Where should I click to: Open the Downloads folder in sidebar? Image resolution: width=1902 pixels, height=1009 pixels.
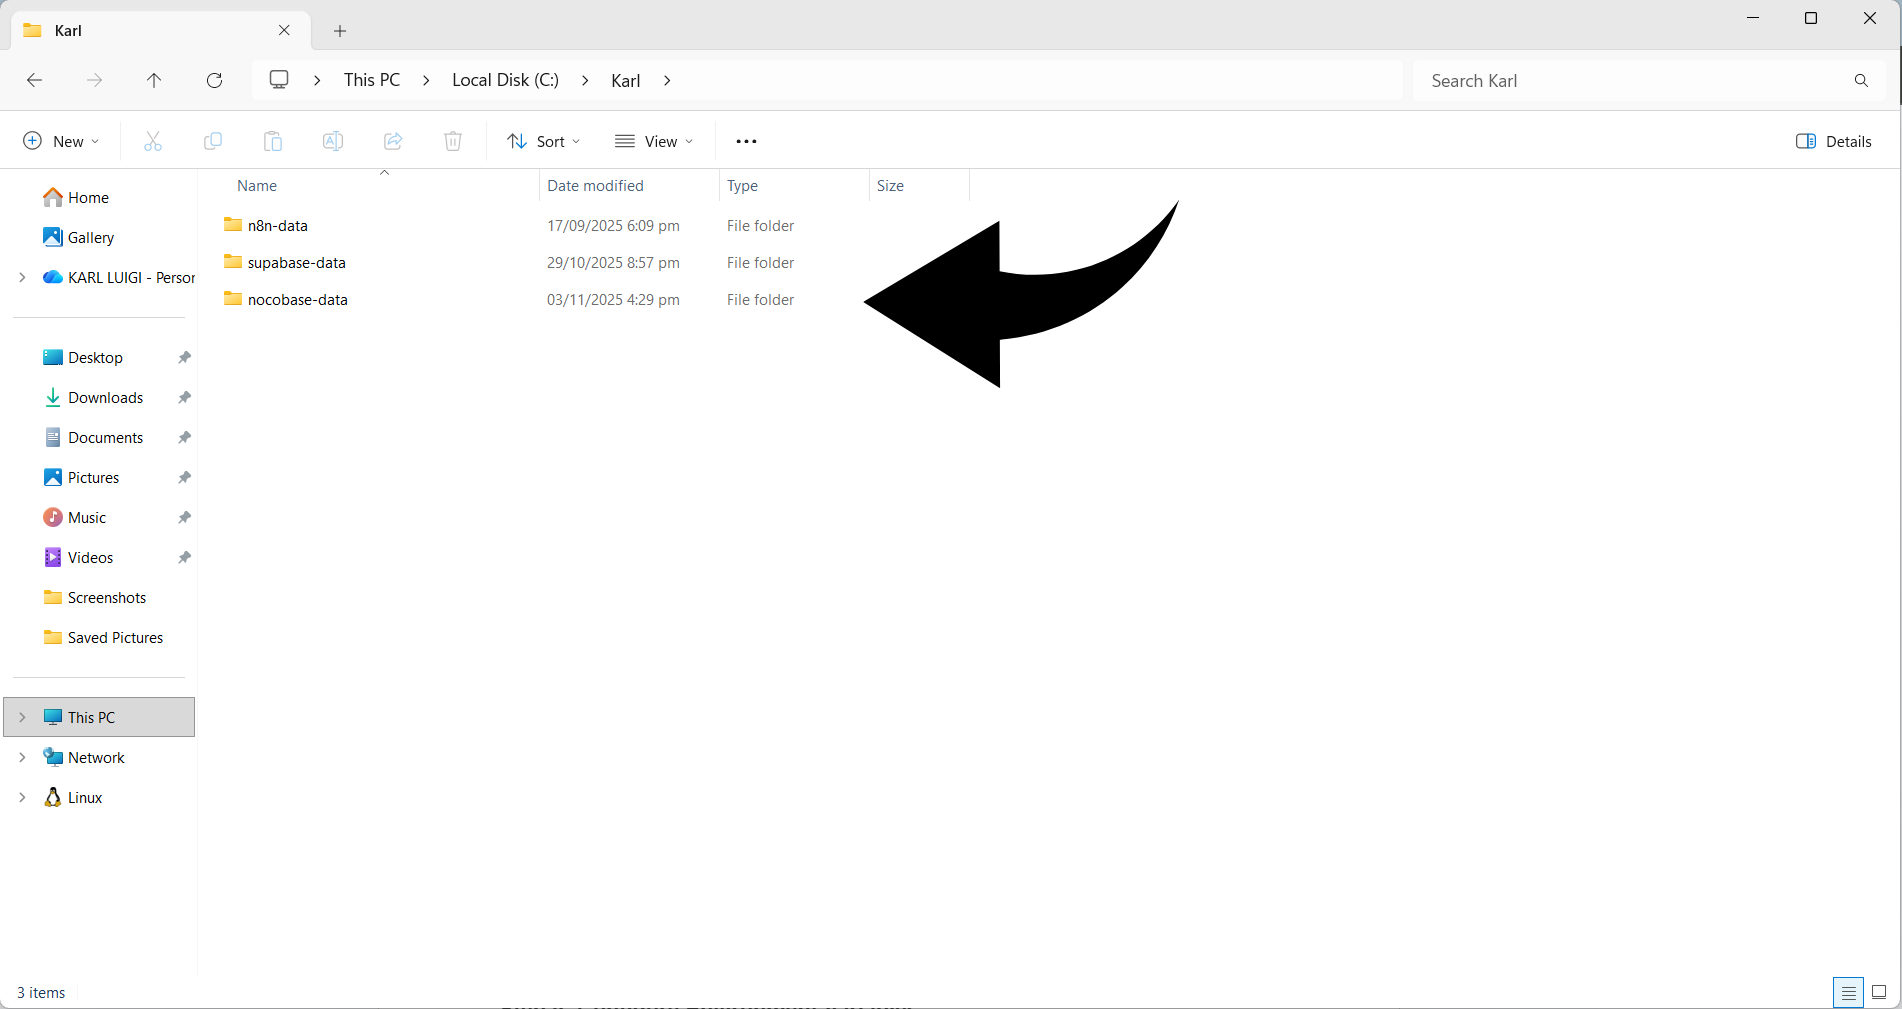point(105,397)
